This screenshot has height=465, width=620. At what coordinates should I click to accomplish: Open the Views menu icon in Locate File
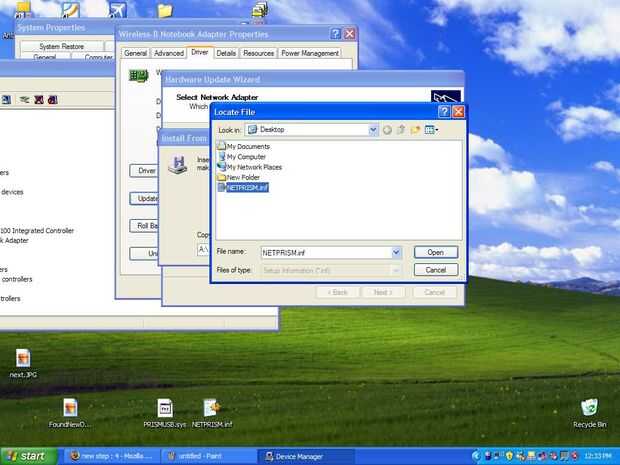[x=431, y=130]
